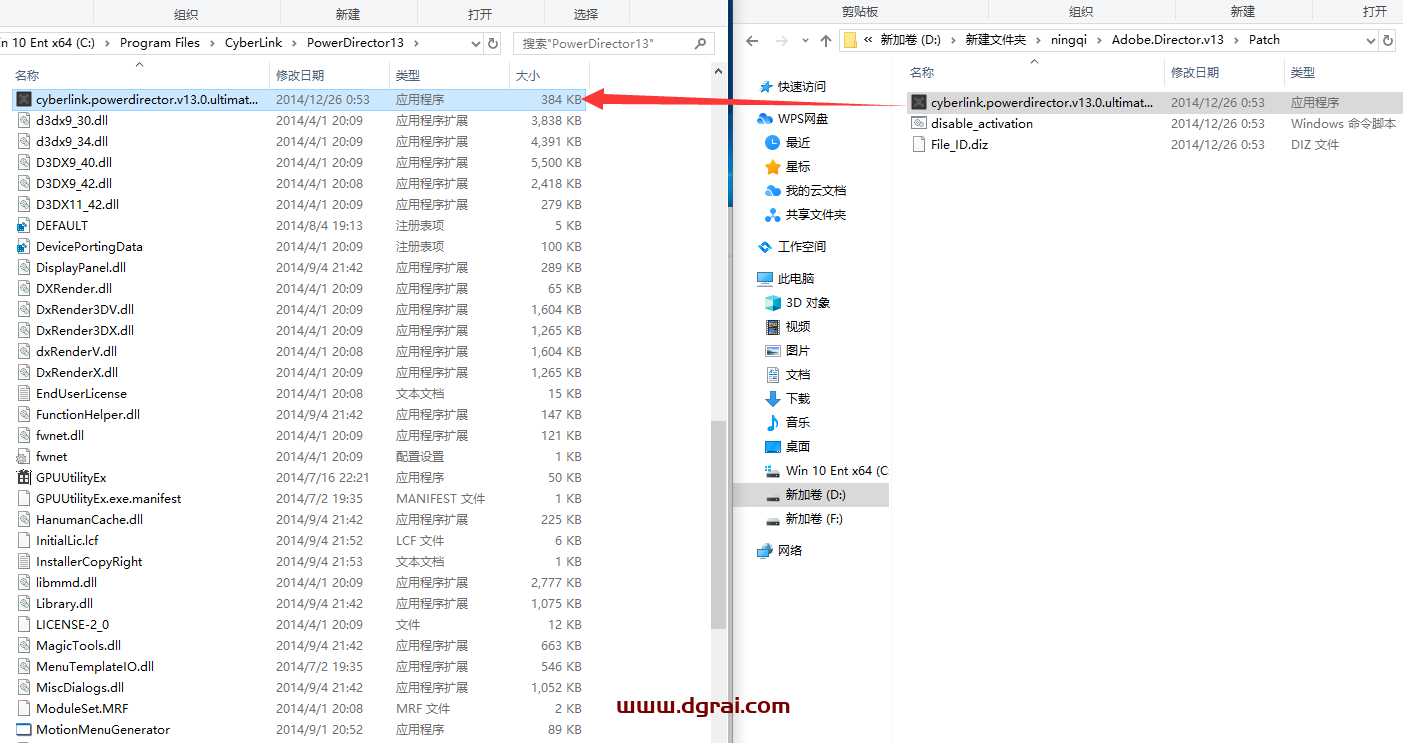Select MagicTools.dll file row
The height and width of the screenshot is (743, 1403).
[299, 645]
